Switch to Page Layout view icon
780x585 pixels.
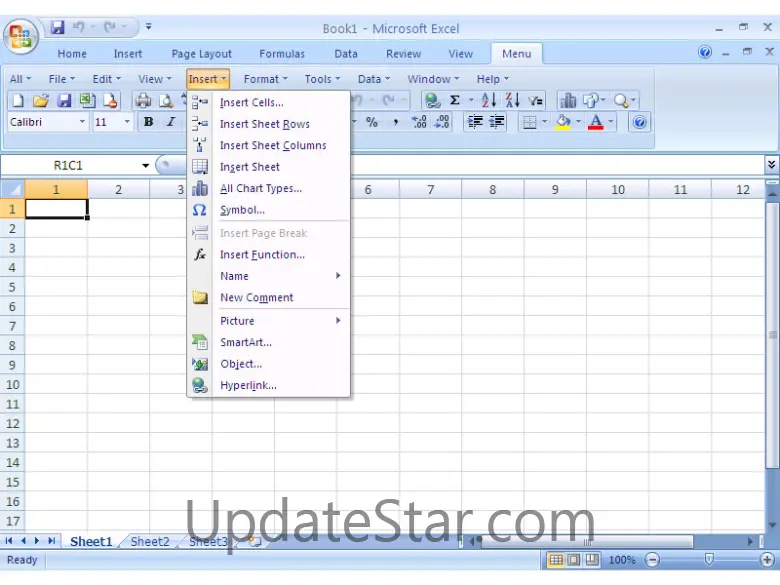coord(574,560)
